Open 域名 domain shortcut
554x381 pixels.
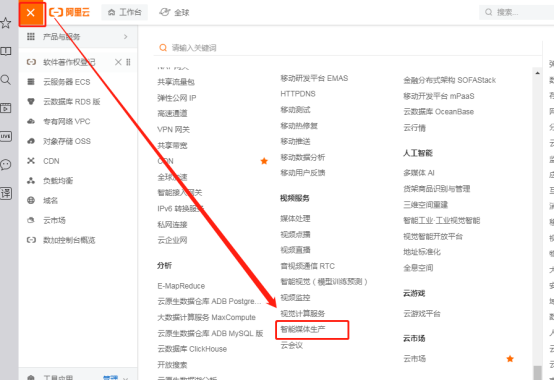click(x=50, y=201)
